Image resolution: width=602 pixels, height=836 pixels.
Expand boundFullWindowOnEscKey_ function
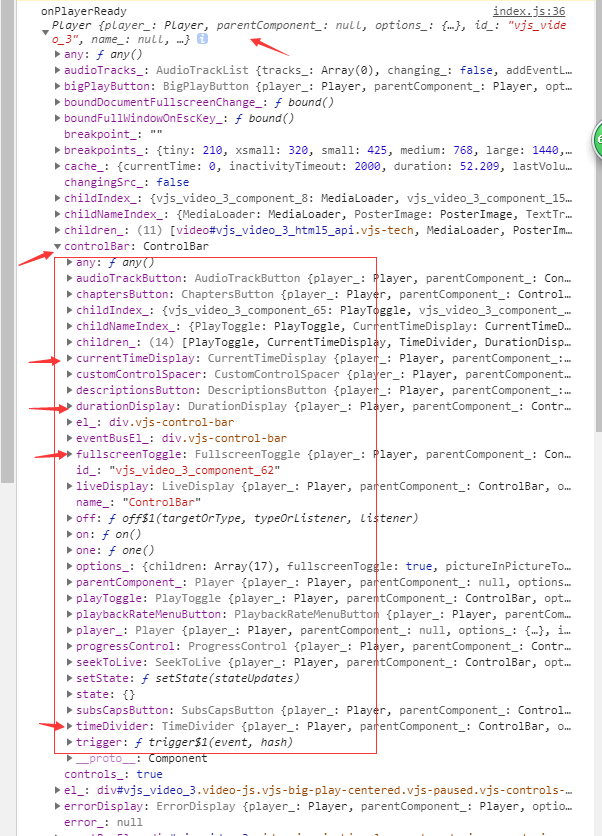coord(58,118)
